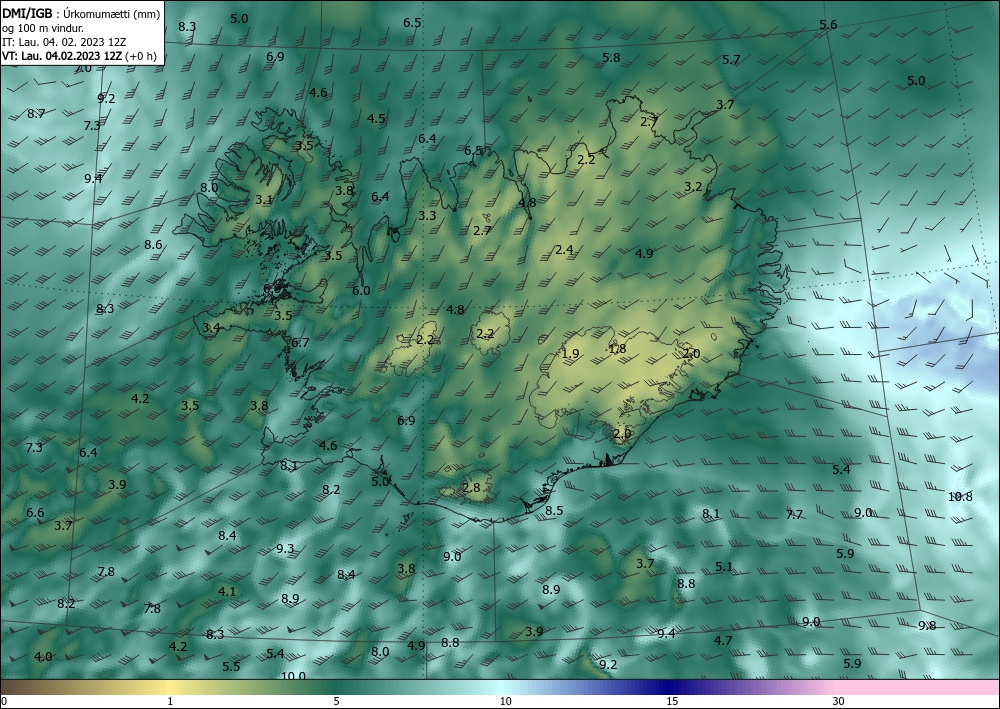Click the 1.9 value on the glacier
Screen dimensions: 1000x709
tap(570, 354)
